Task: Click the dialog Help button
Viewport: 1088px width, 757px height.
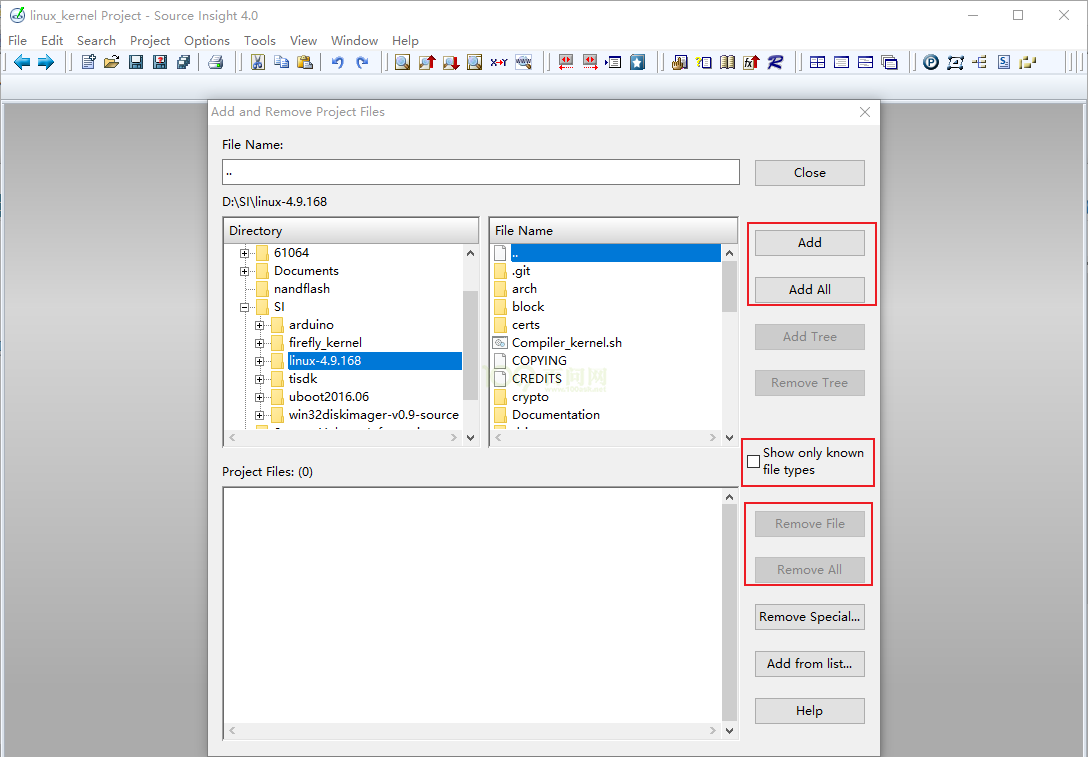Action: click(x=810, y=711)
